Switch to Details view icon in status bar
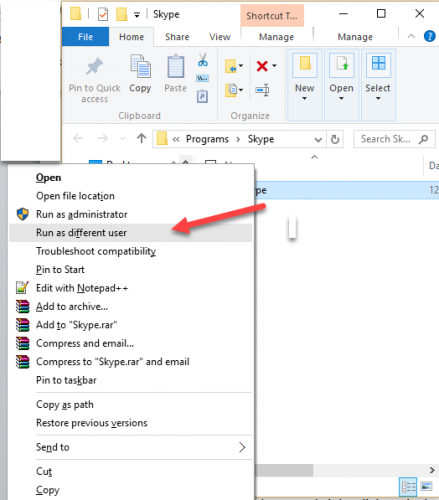 point(408,487)
